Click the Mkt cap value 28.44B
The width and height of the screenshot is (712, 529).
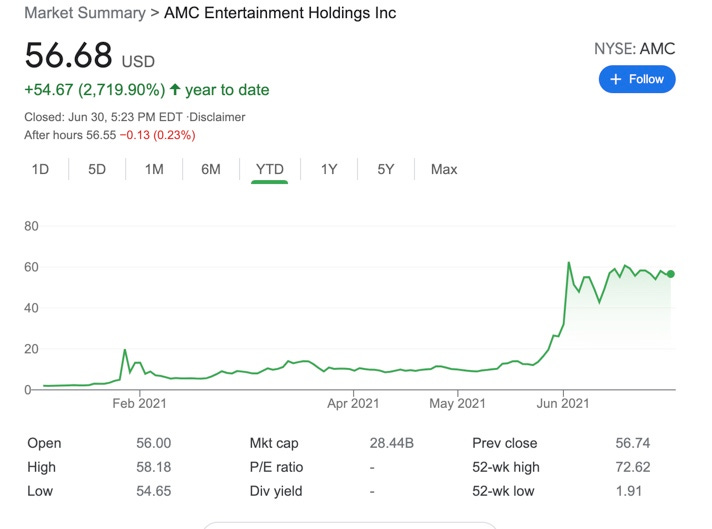(391, 443)
